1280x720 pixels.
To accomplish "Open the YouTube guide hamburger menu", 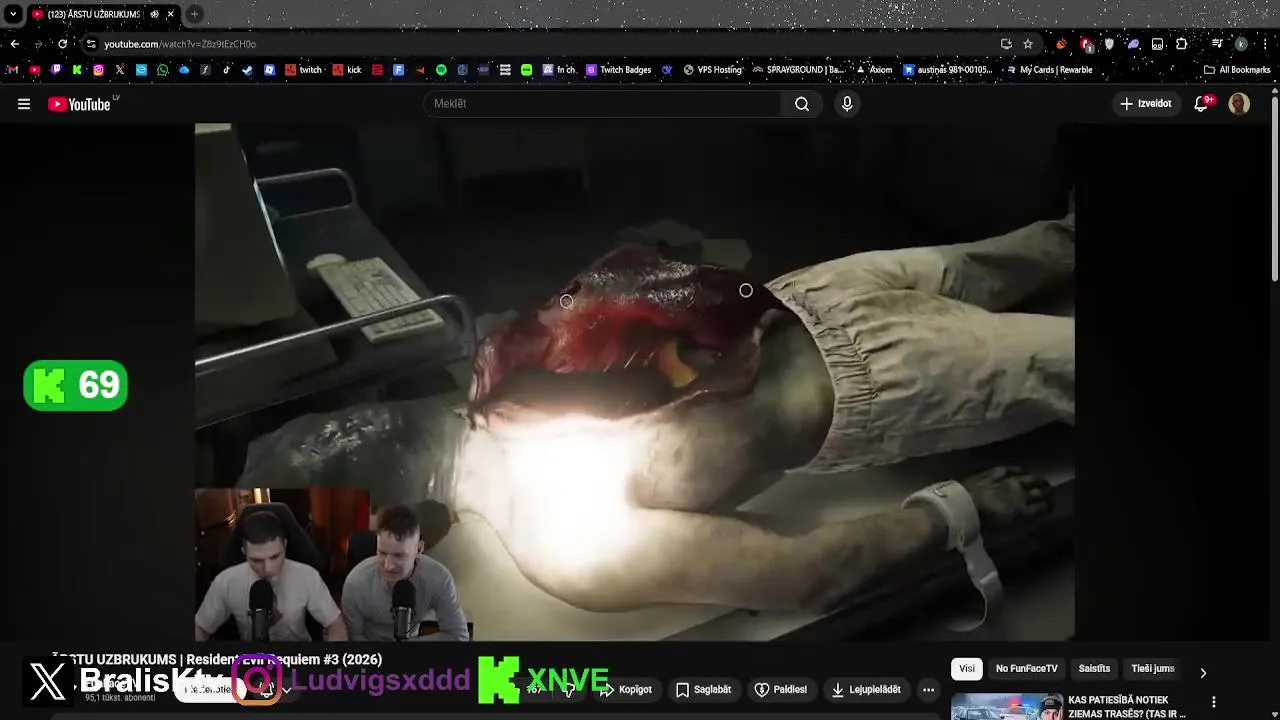I will [x=24, y=104].
